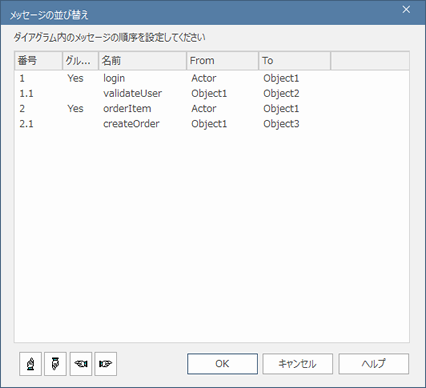
Task: Sort by the 番号 column header
Action: pos(38,61)
